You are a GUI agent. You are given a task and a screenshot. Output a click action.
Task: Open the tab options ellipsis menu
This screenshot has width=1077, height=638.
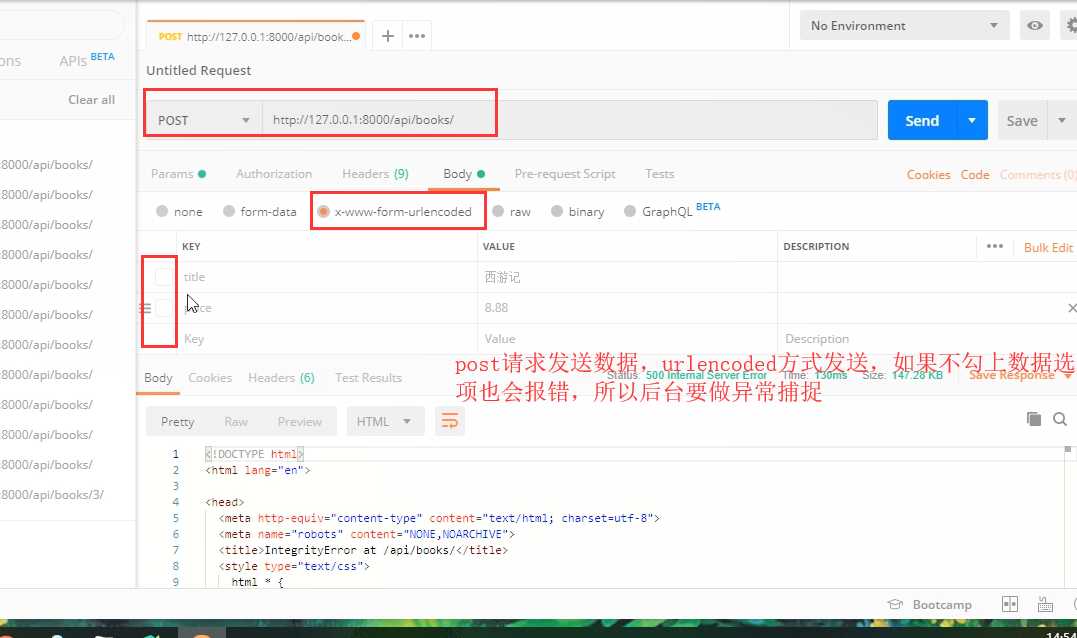coord(417,36)
